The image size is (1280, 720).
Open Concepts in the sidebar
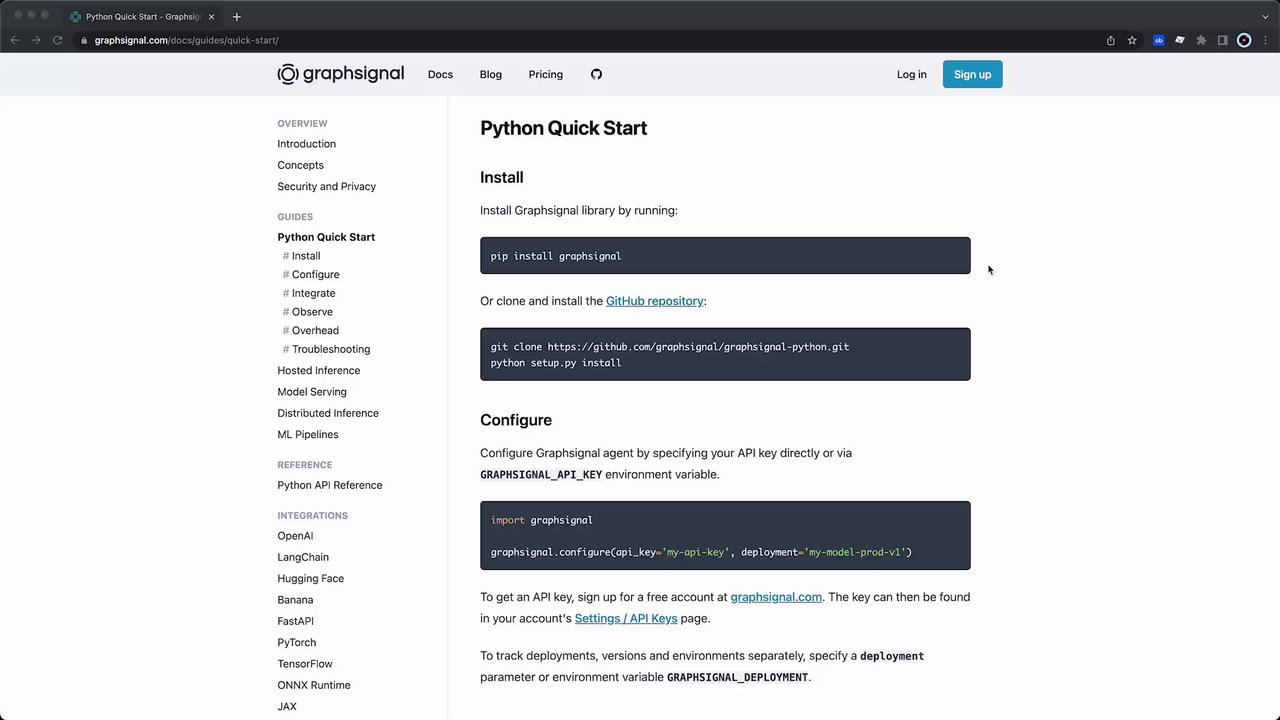(300, 165)
